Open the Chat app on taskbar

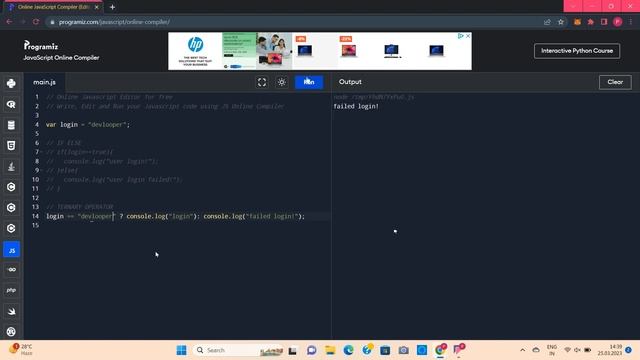click(x=311, y=350)
